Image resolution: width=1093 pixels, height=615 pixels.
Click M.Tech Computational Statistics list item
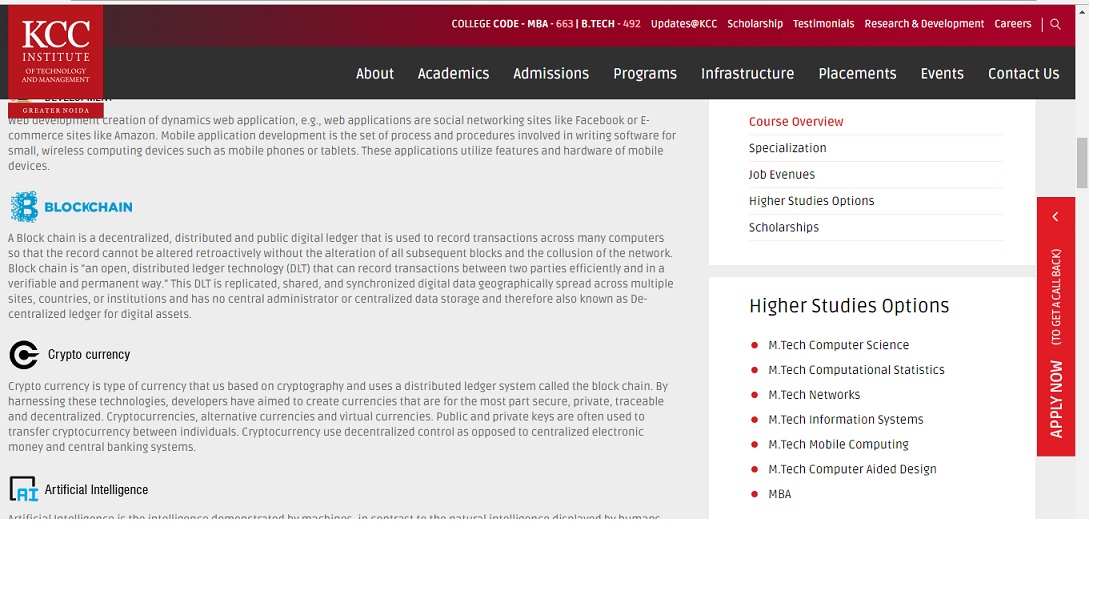click(x=856, y=370)
